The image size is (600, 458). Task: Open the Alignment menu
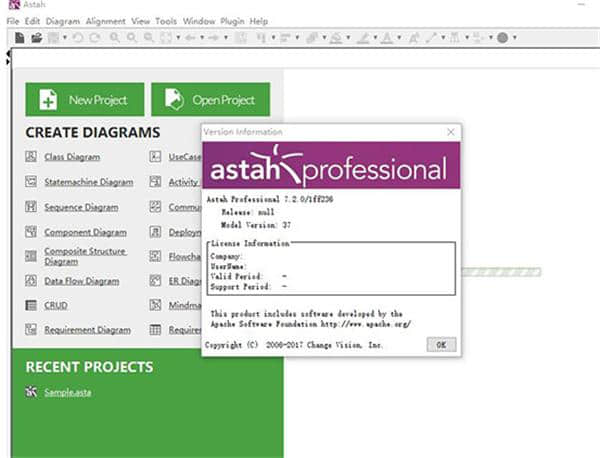tap(105, 21)
